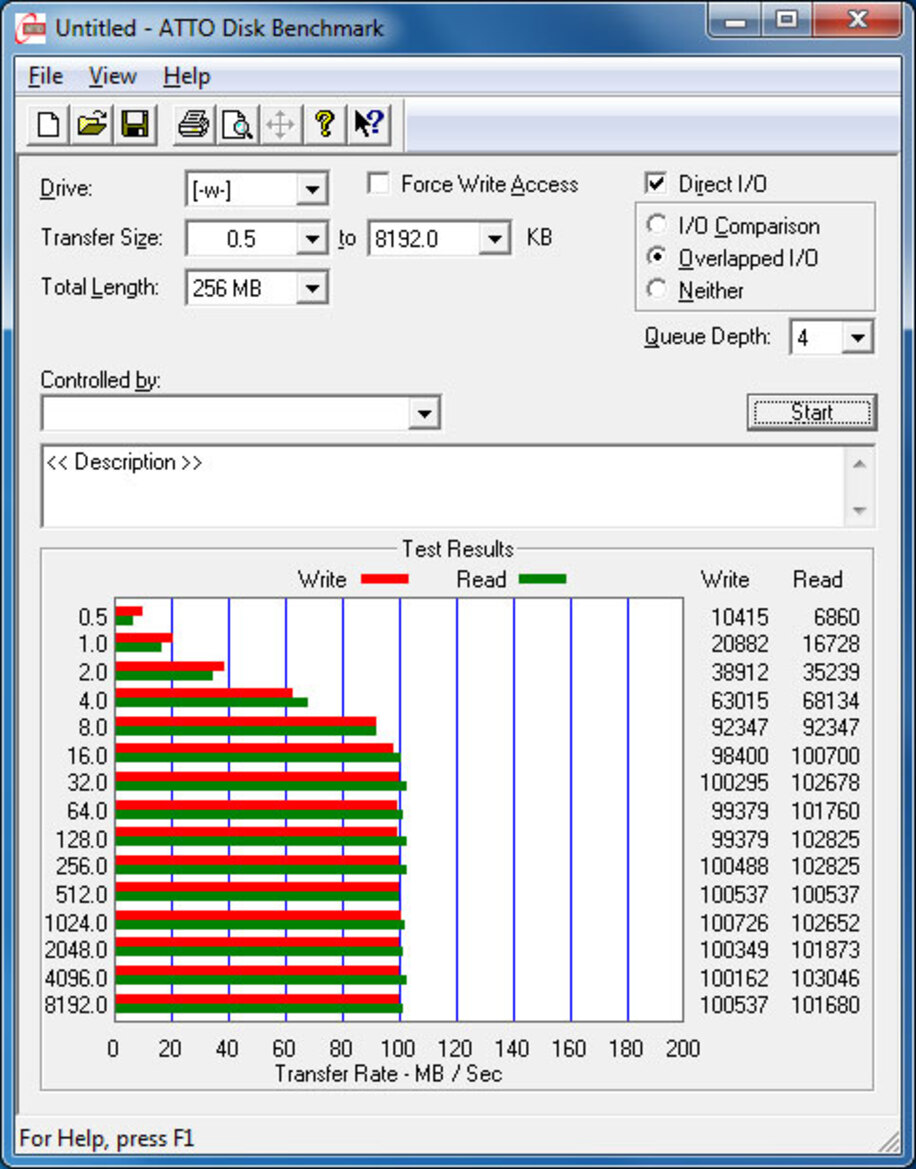916x1169 pixels.
Task: Open the Queue Depth dropdown
Action: tap(857, 338)
